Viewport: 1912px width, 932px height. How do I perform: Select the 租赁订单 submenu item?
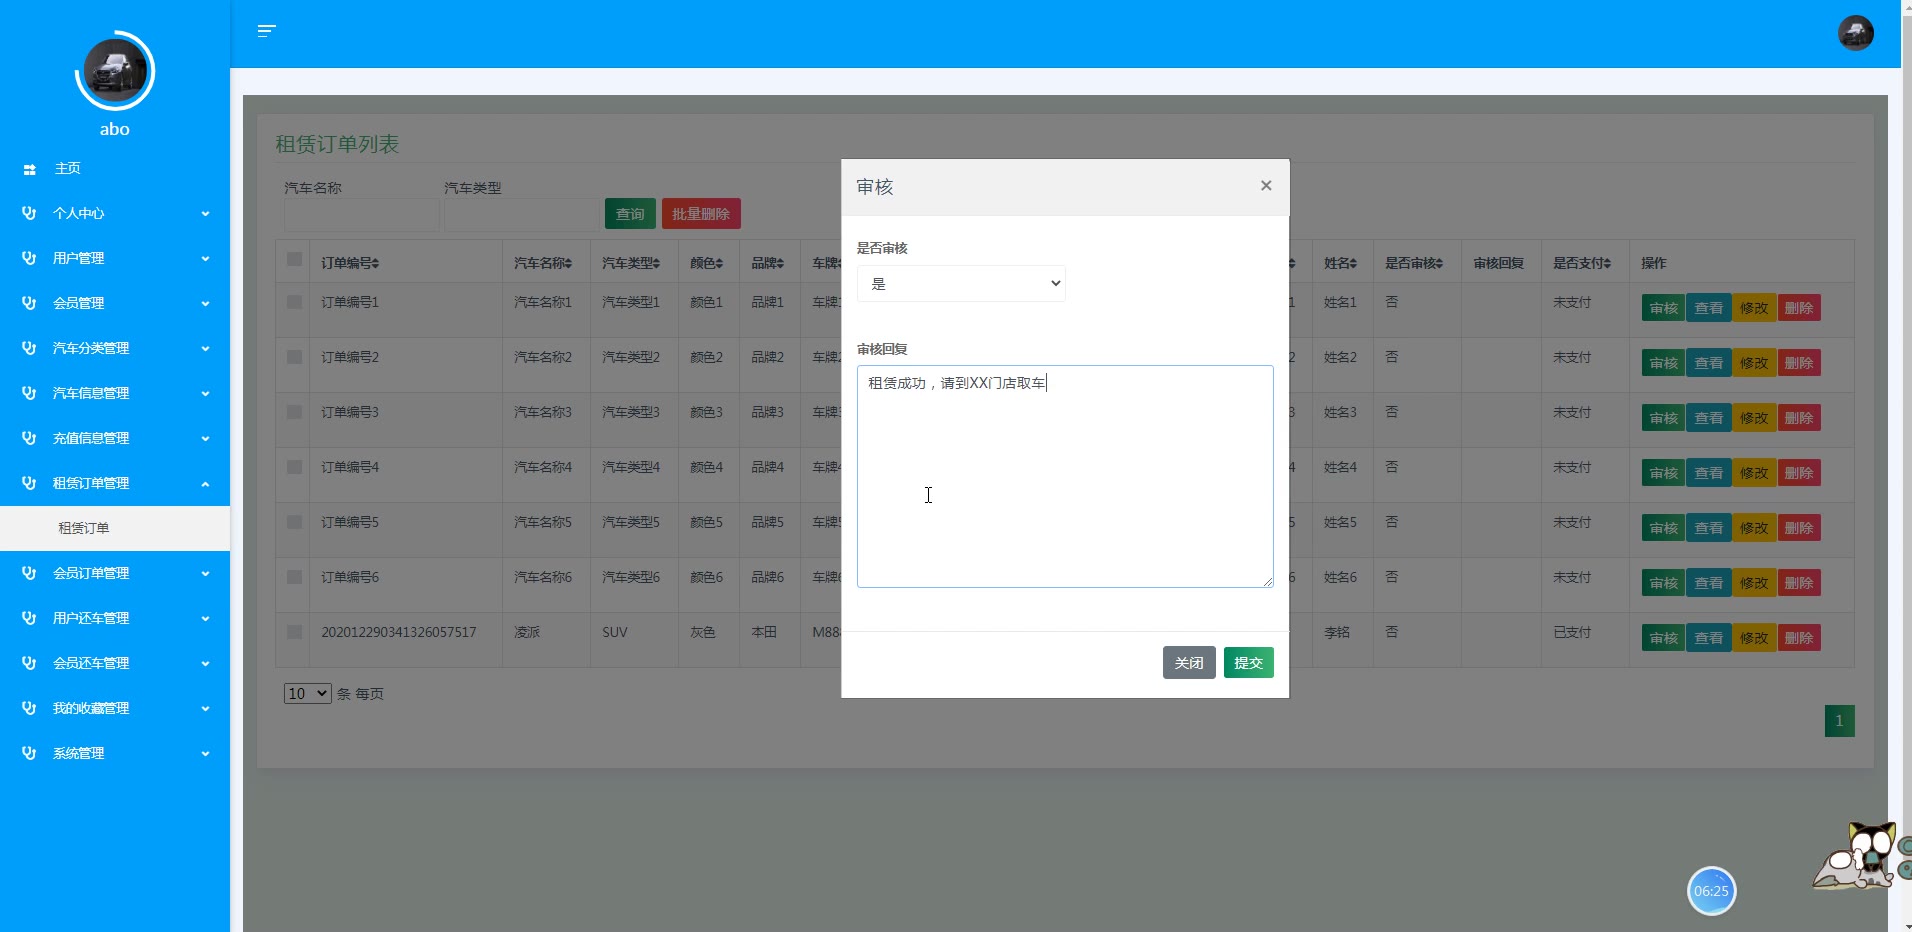[x=115, y=528]
